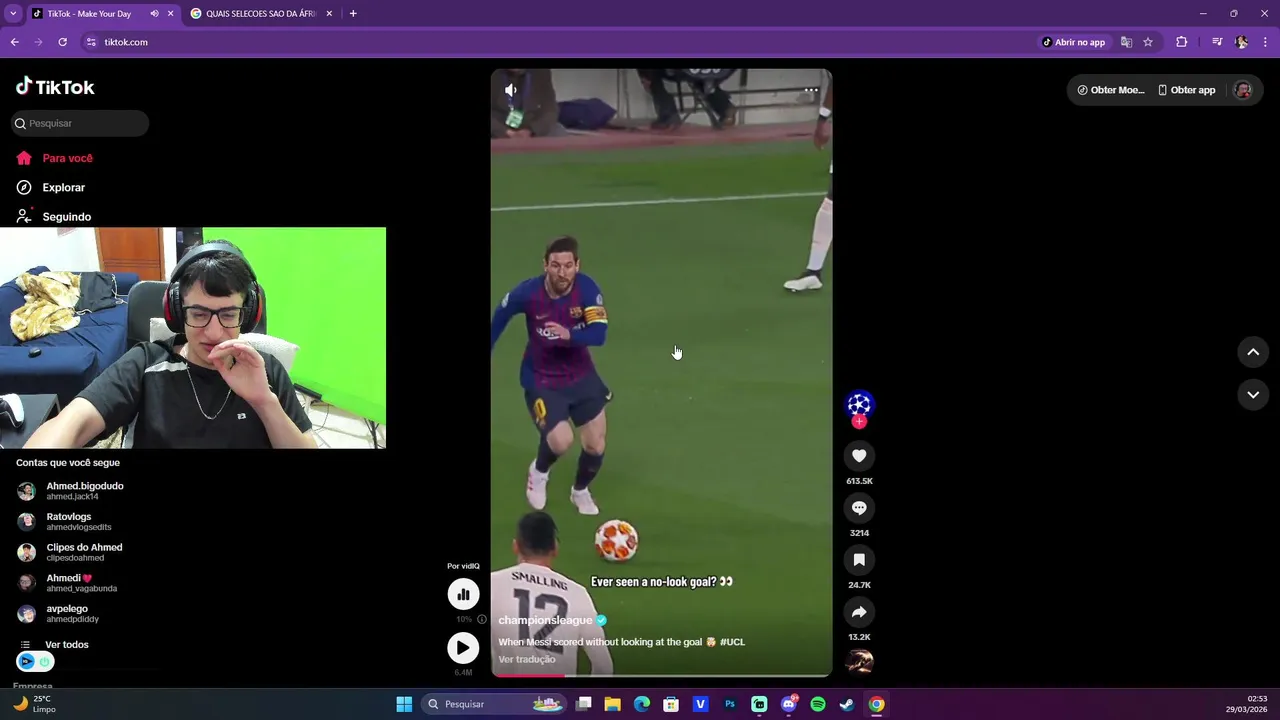
Task: Bookmark this page with the star icon
Action: 1148,42
